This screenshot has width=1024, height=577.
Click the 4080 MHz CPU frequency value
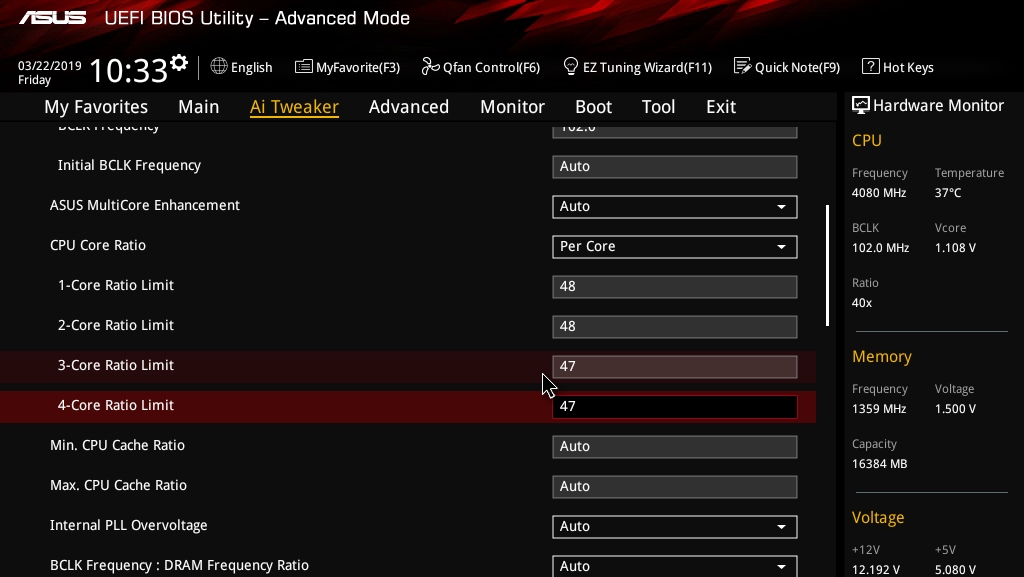[x=879, y=193]
